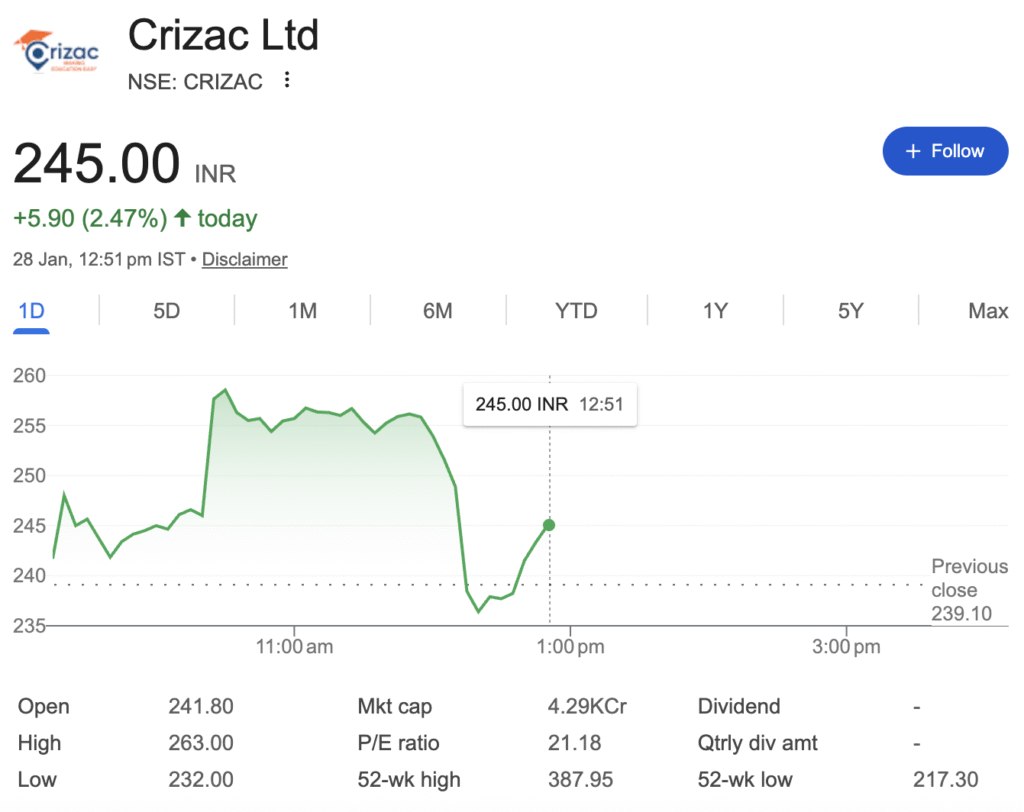1024x812 pixels.
Task: Select the 1D chart range tab
Action: coord(32,311)
